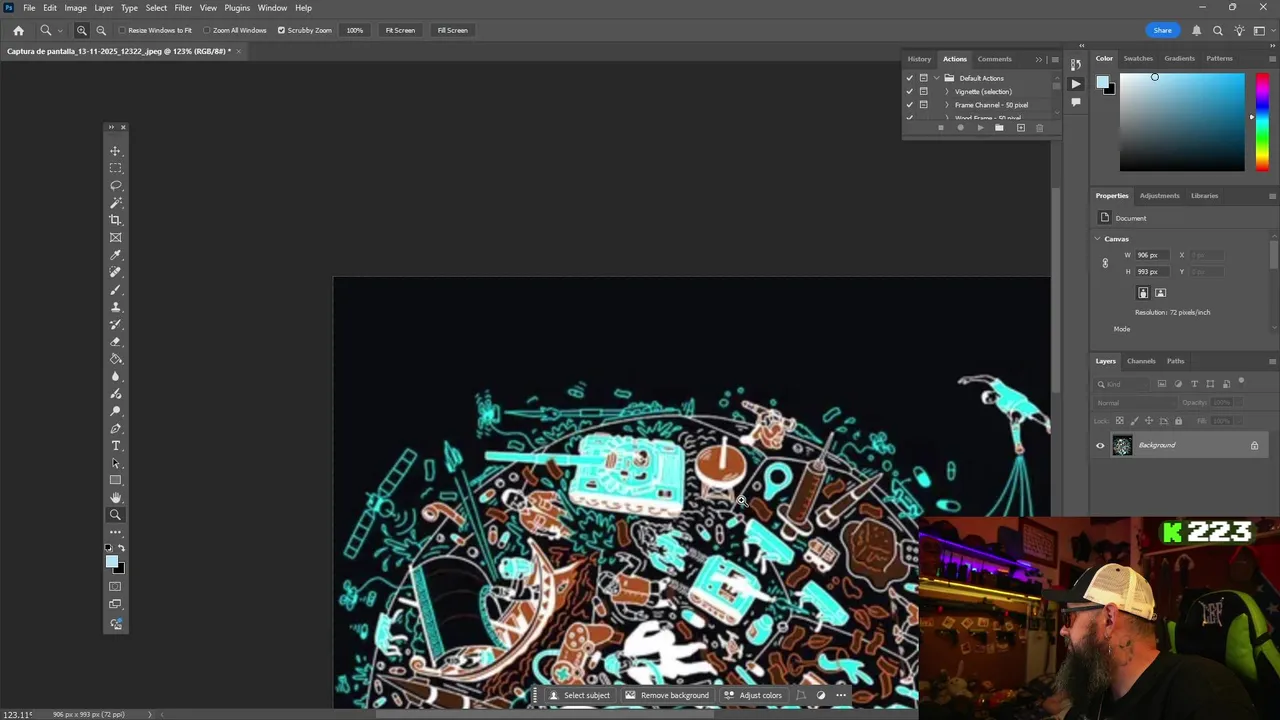Select the Magic Wand tool
Image resolution: width=1280 pixels, height=720 pixels.
115,203
